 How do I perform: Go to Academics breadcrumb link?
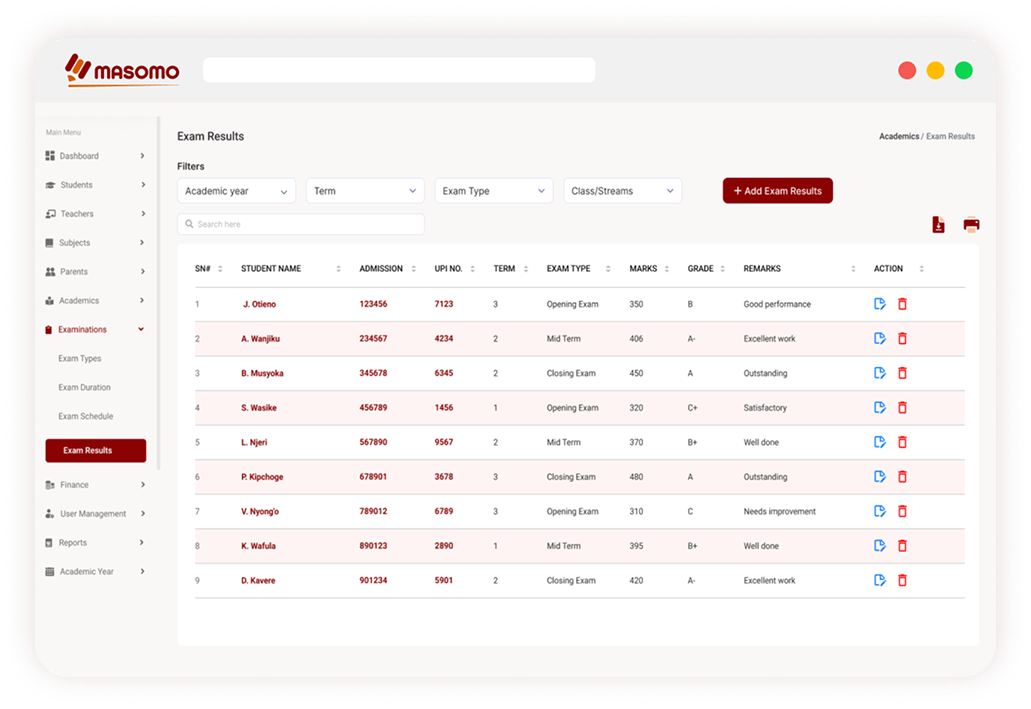[x=898, y=136]
